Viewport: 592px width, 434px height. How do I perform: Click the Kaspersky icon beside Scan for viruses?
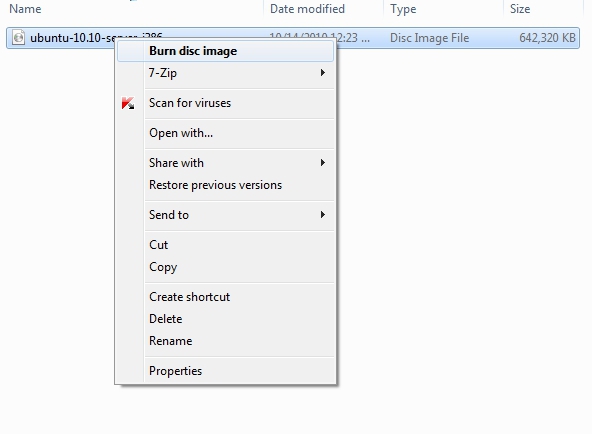click(x=128, y=103)
